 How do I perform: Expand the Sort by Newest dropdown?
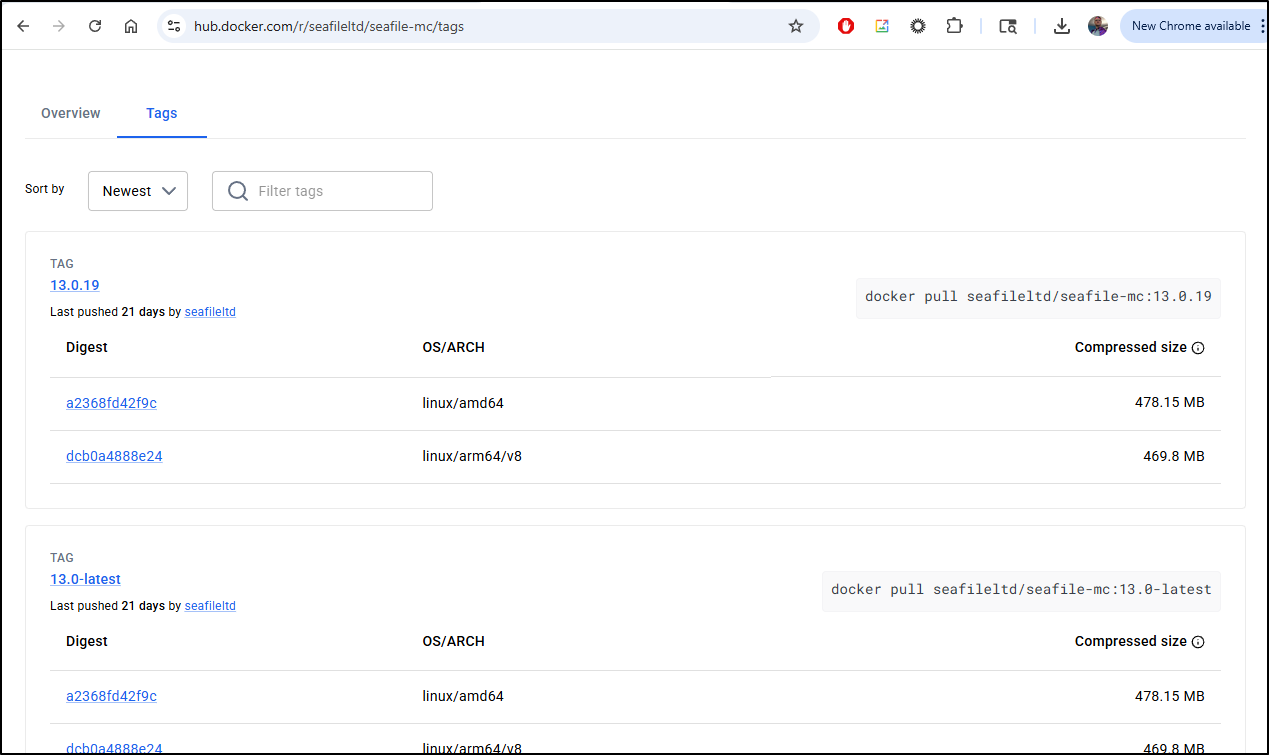click(138, 191)
